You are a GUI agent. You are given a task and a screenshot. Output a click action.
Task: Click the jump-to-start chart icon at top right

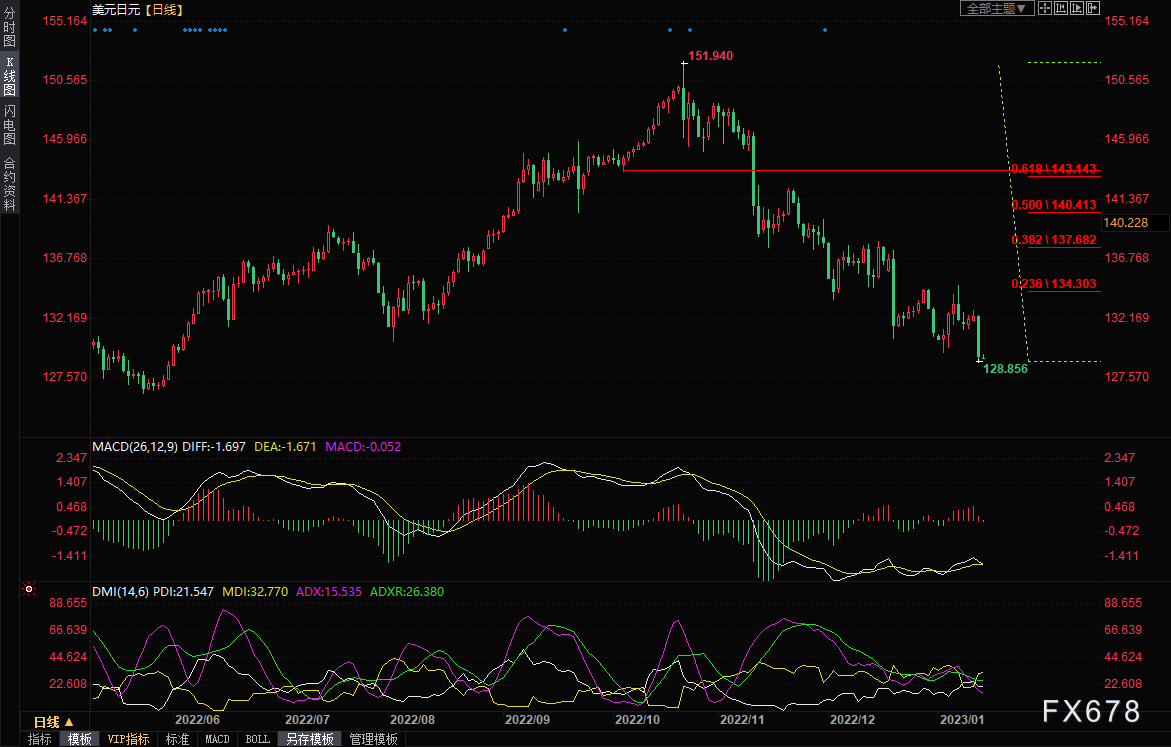point(1059,8)
